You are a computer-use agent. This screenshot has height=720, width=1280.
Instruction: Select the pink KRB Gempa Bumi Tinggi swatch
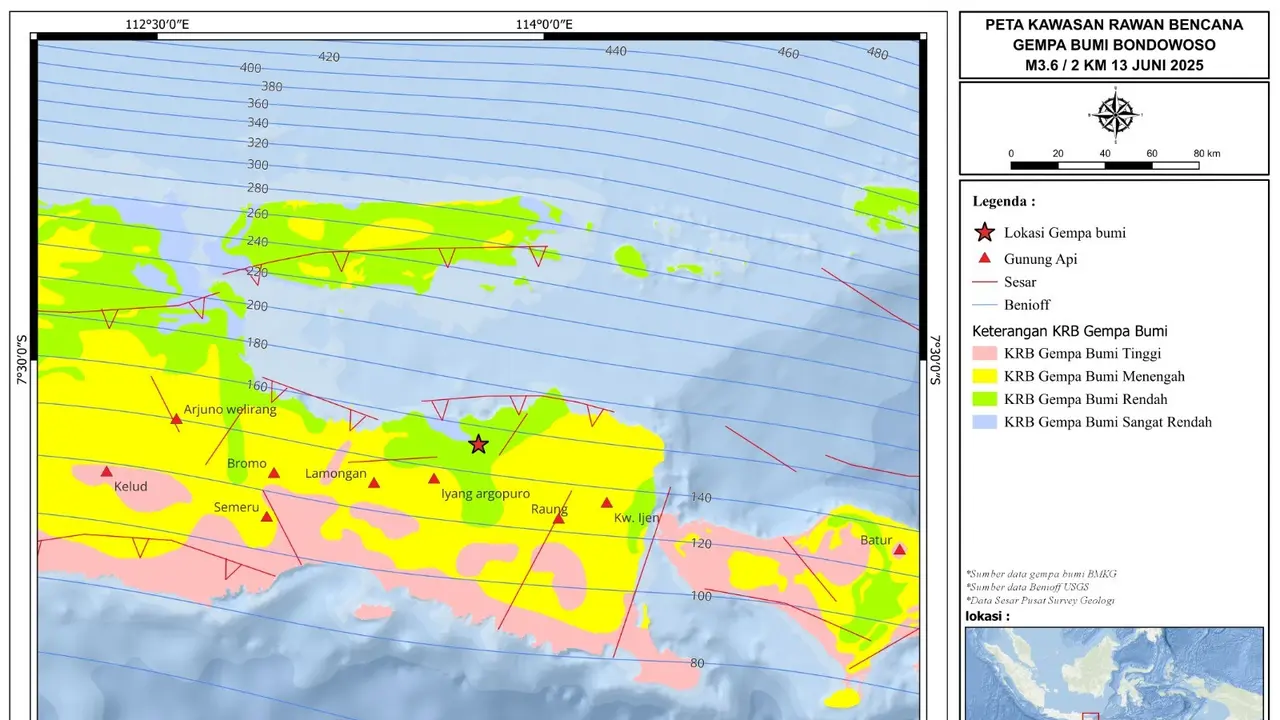tap(985, 354)
